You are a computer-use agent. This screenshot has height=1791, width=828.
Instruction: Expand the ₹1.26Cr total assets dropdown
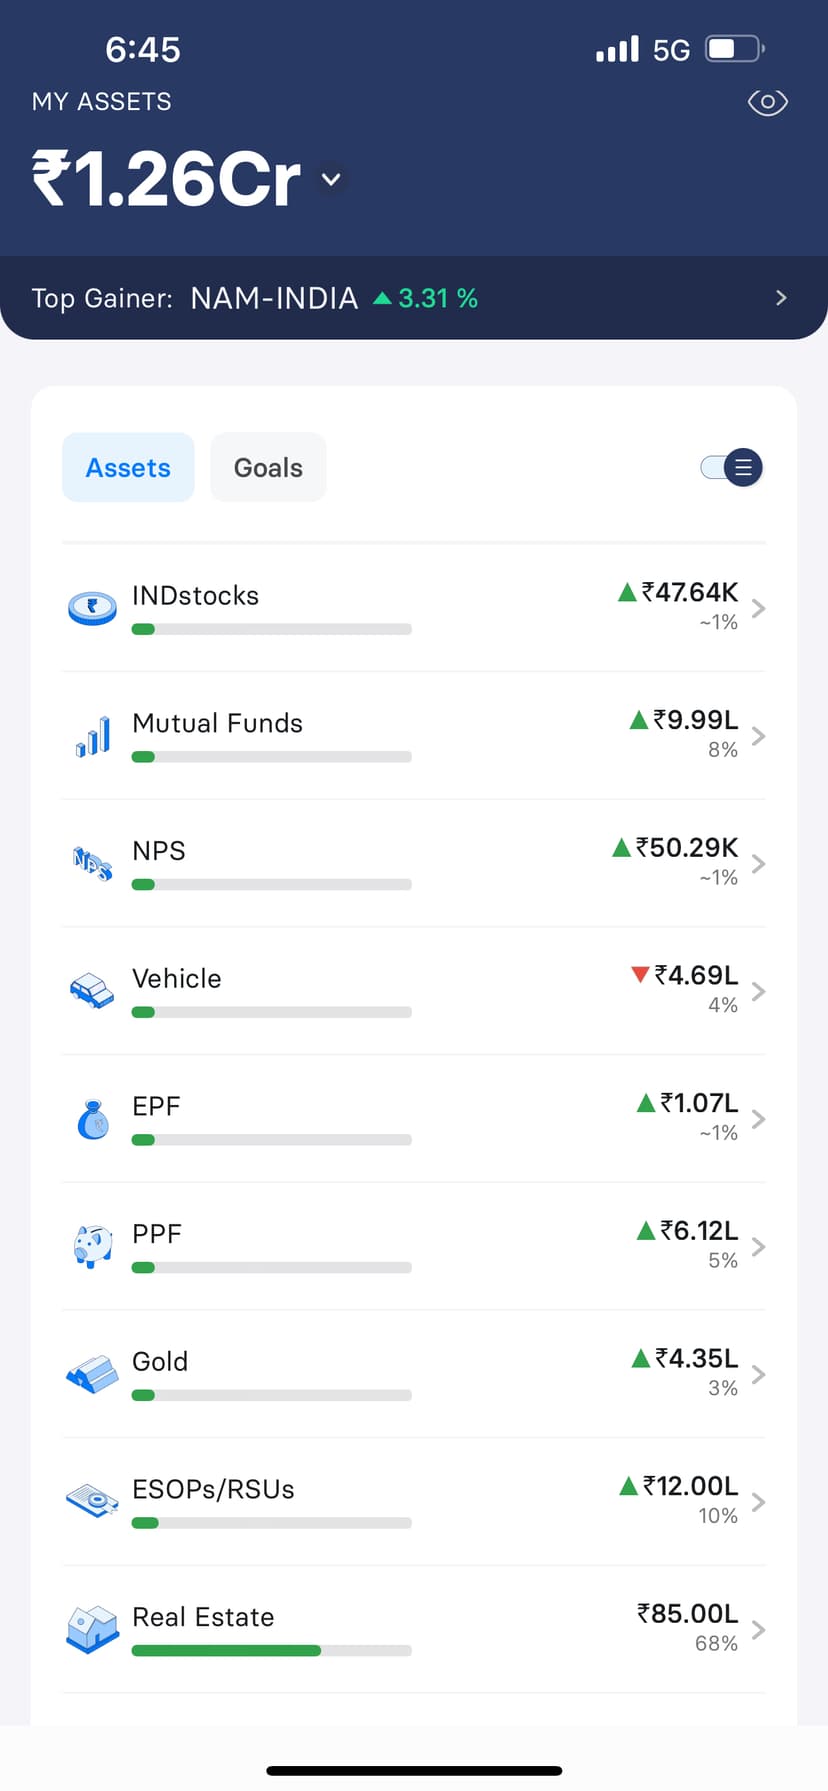tap(331, 180)
